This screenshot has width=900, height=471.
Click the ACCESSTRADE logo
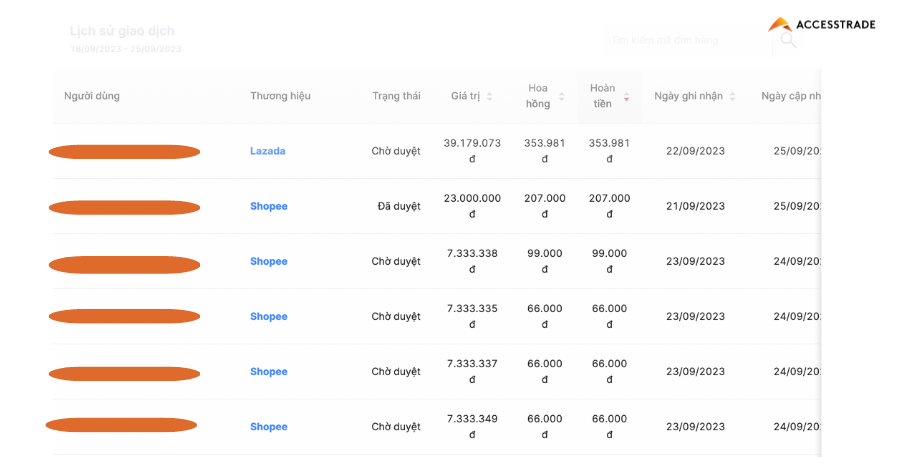coord(821,24)
